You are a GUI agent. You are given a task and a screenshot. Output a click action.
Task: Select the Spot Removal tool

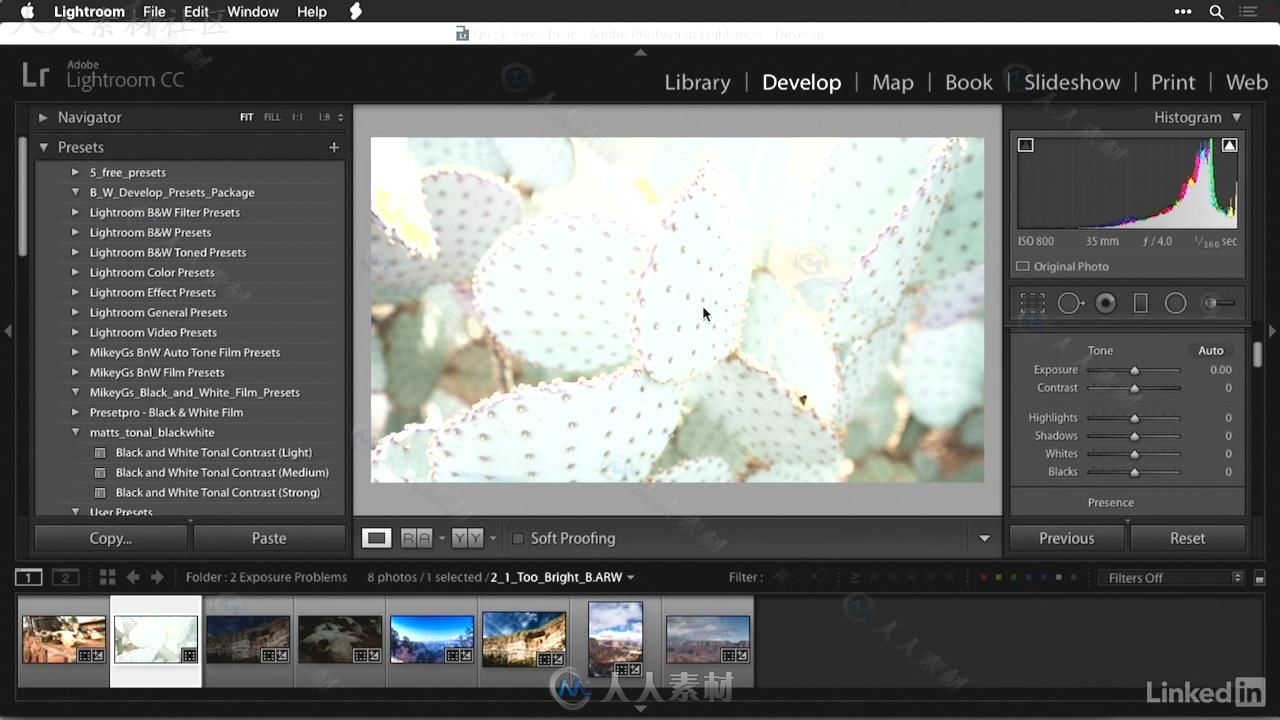coord(1070,303)
